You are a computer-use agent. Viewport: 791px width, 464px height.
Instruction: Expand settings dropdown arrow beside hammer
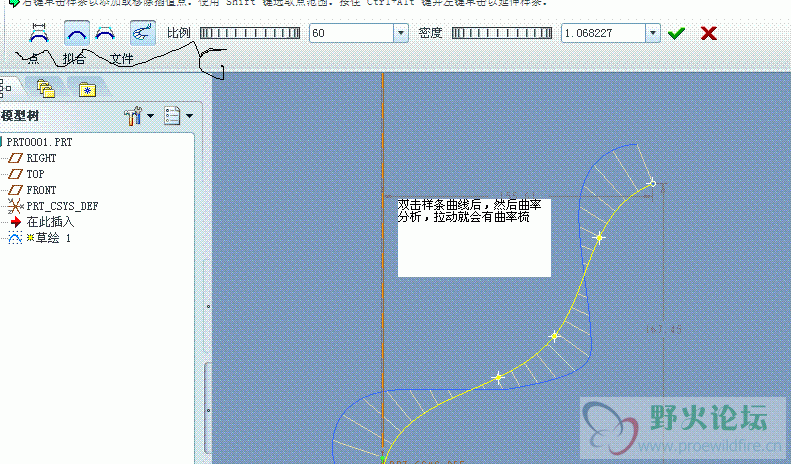click(150, 116)
